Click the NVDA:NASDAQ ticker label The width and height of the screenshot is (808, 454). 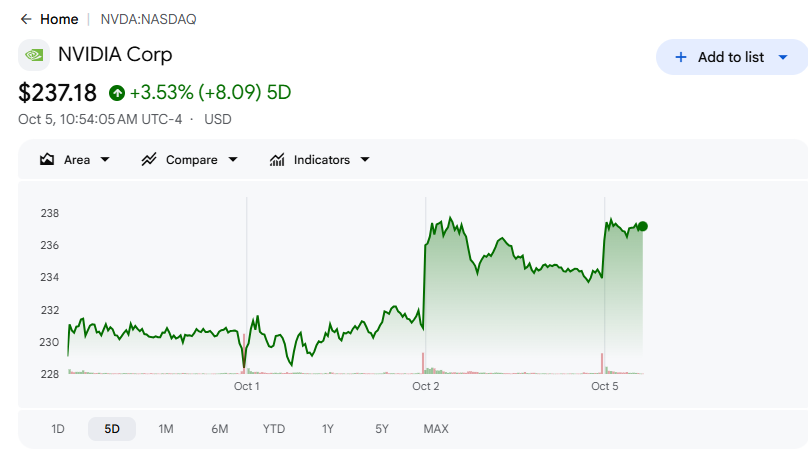148,20
